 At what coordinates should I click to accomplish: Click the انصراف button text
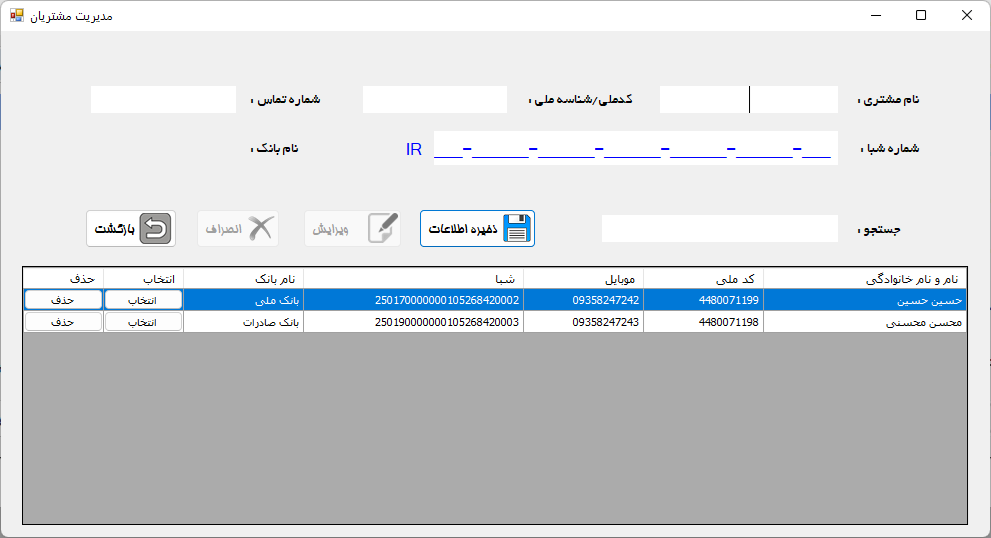[224, 229]
